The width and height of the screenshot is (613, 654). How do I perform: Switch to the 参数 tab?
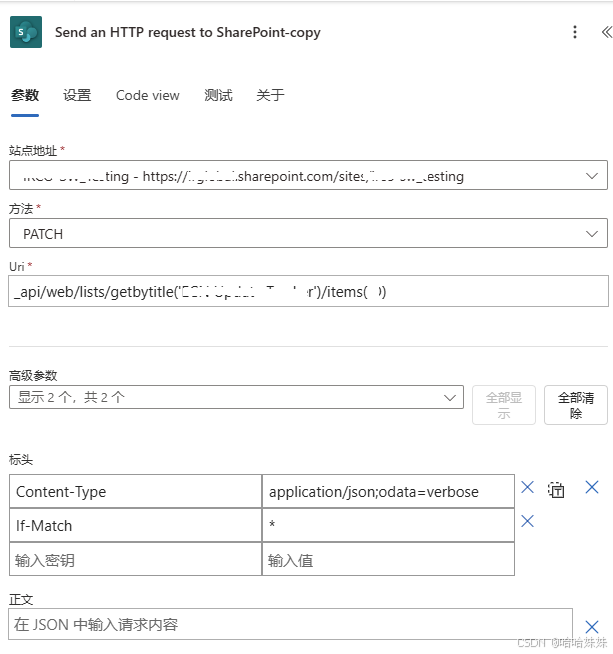pyautogui.click(x=25, y=95)
